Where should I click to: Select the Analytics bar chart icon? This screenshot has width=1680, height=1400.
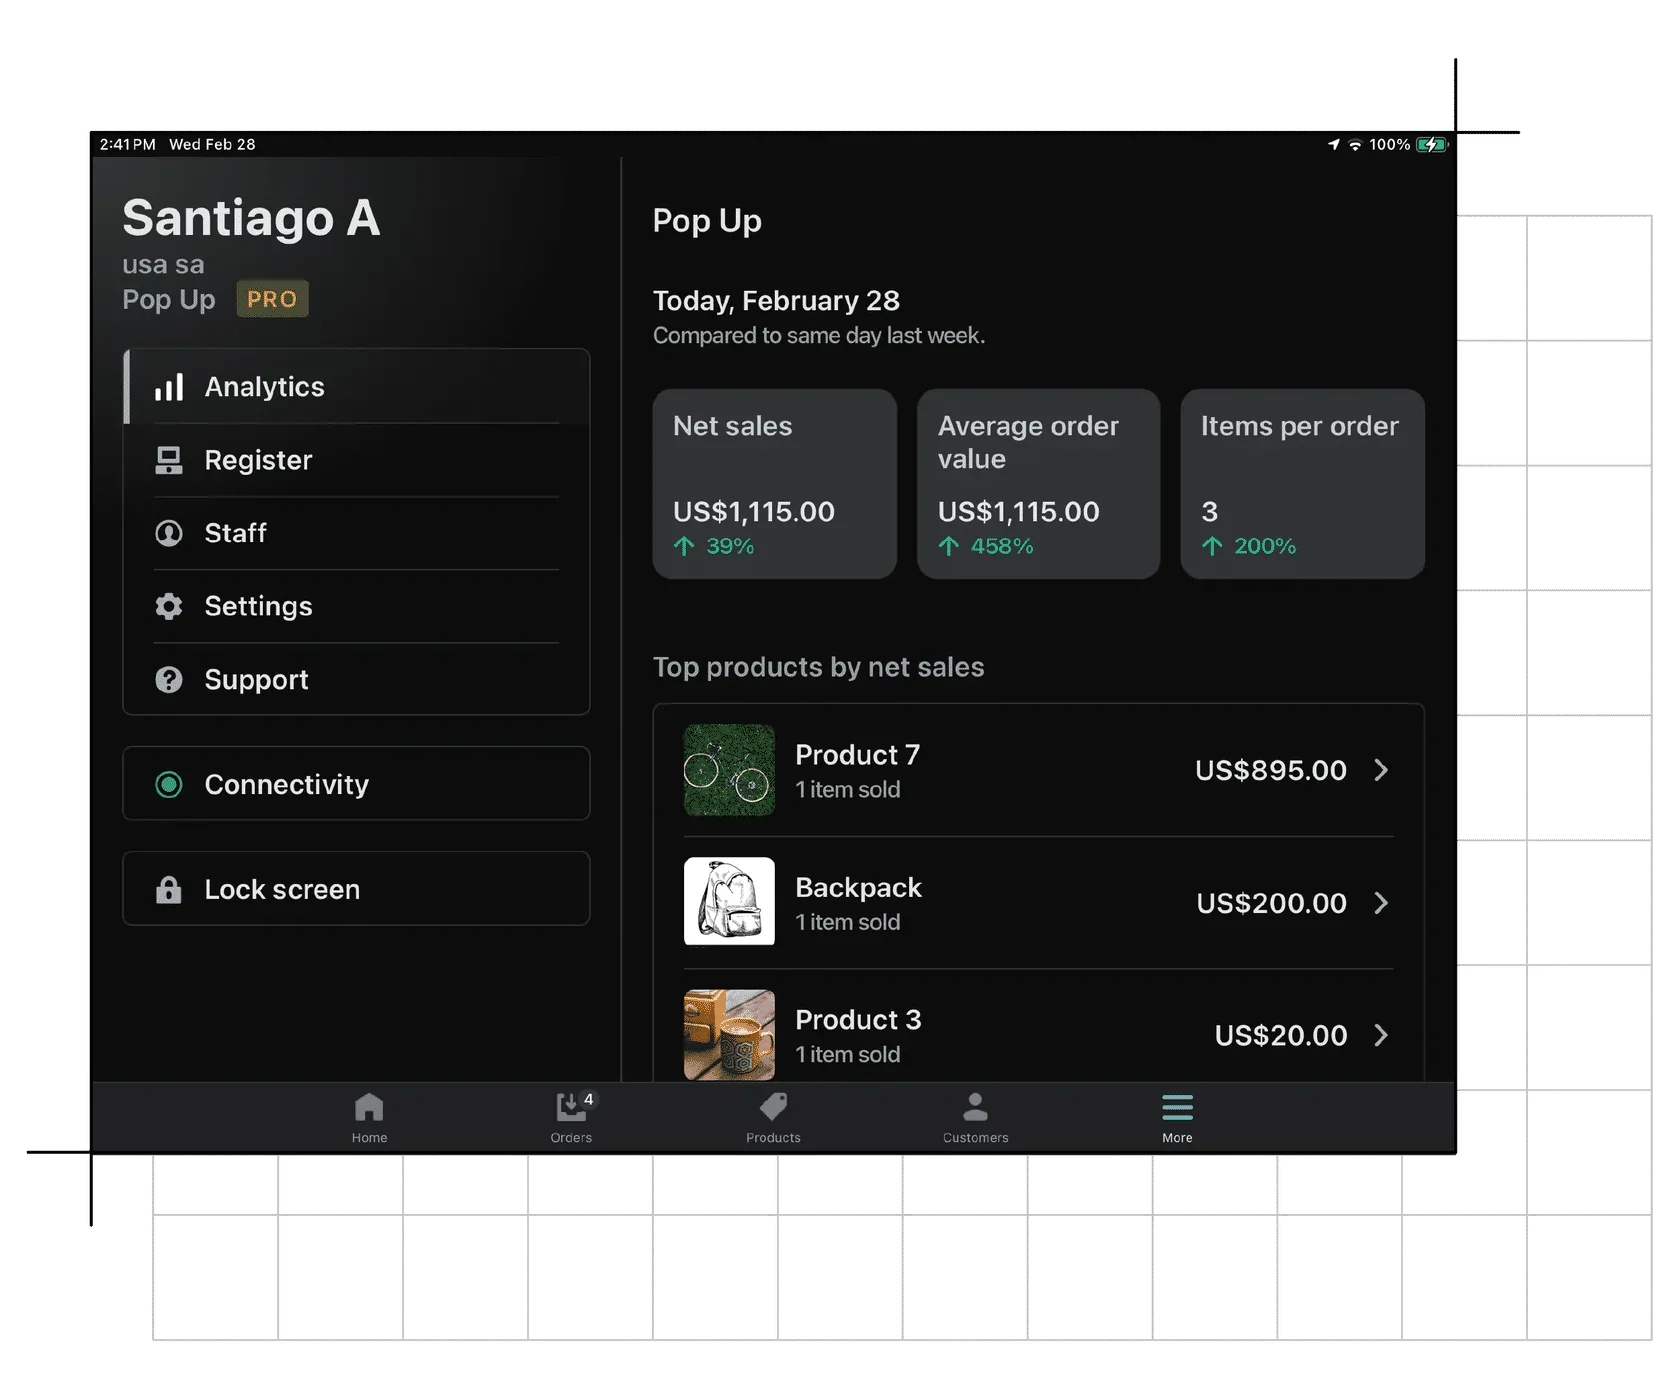coord(169,387)
